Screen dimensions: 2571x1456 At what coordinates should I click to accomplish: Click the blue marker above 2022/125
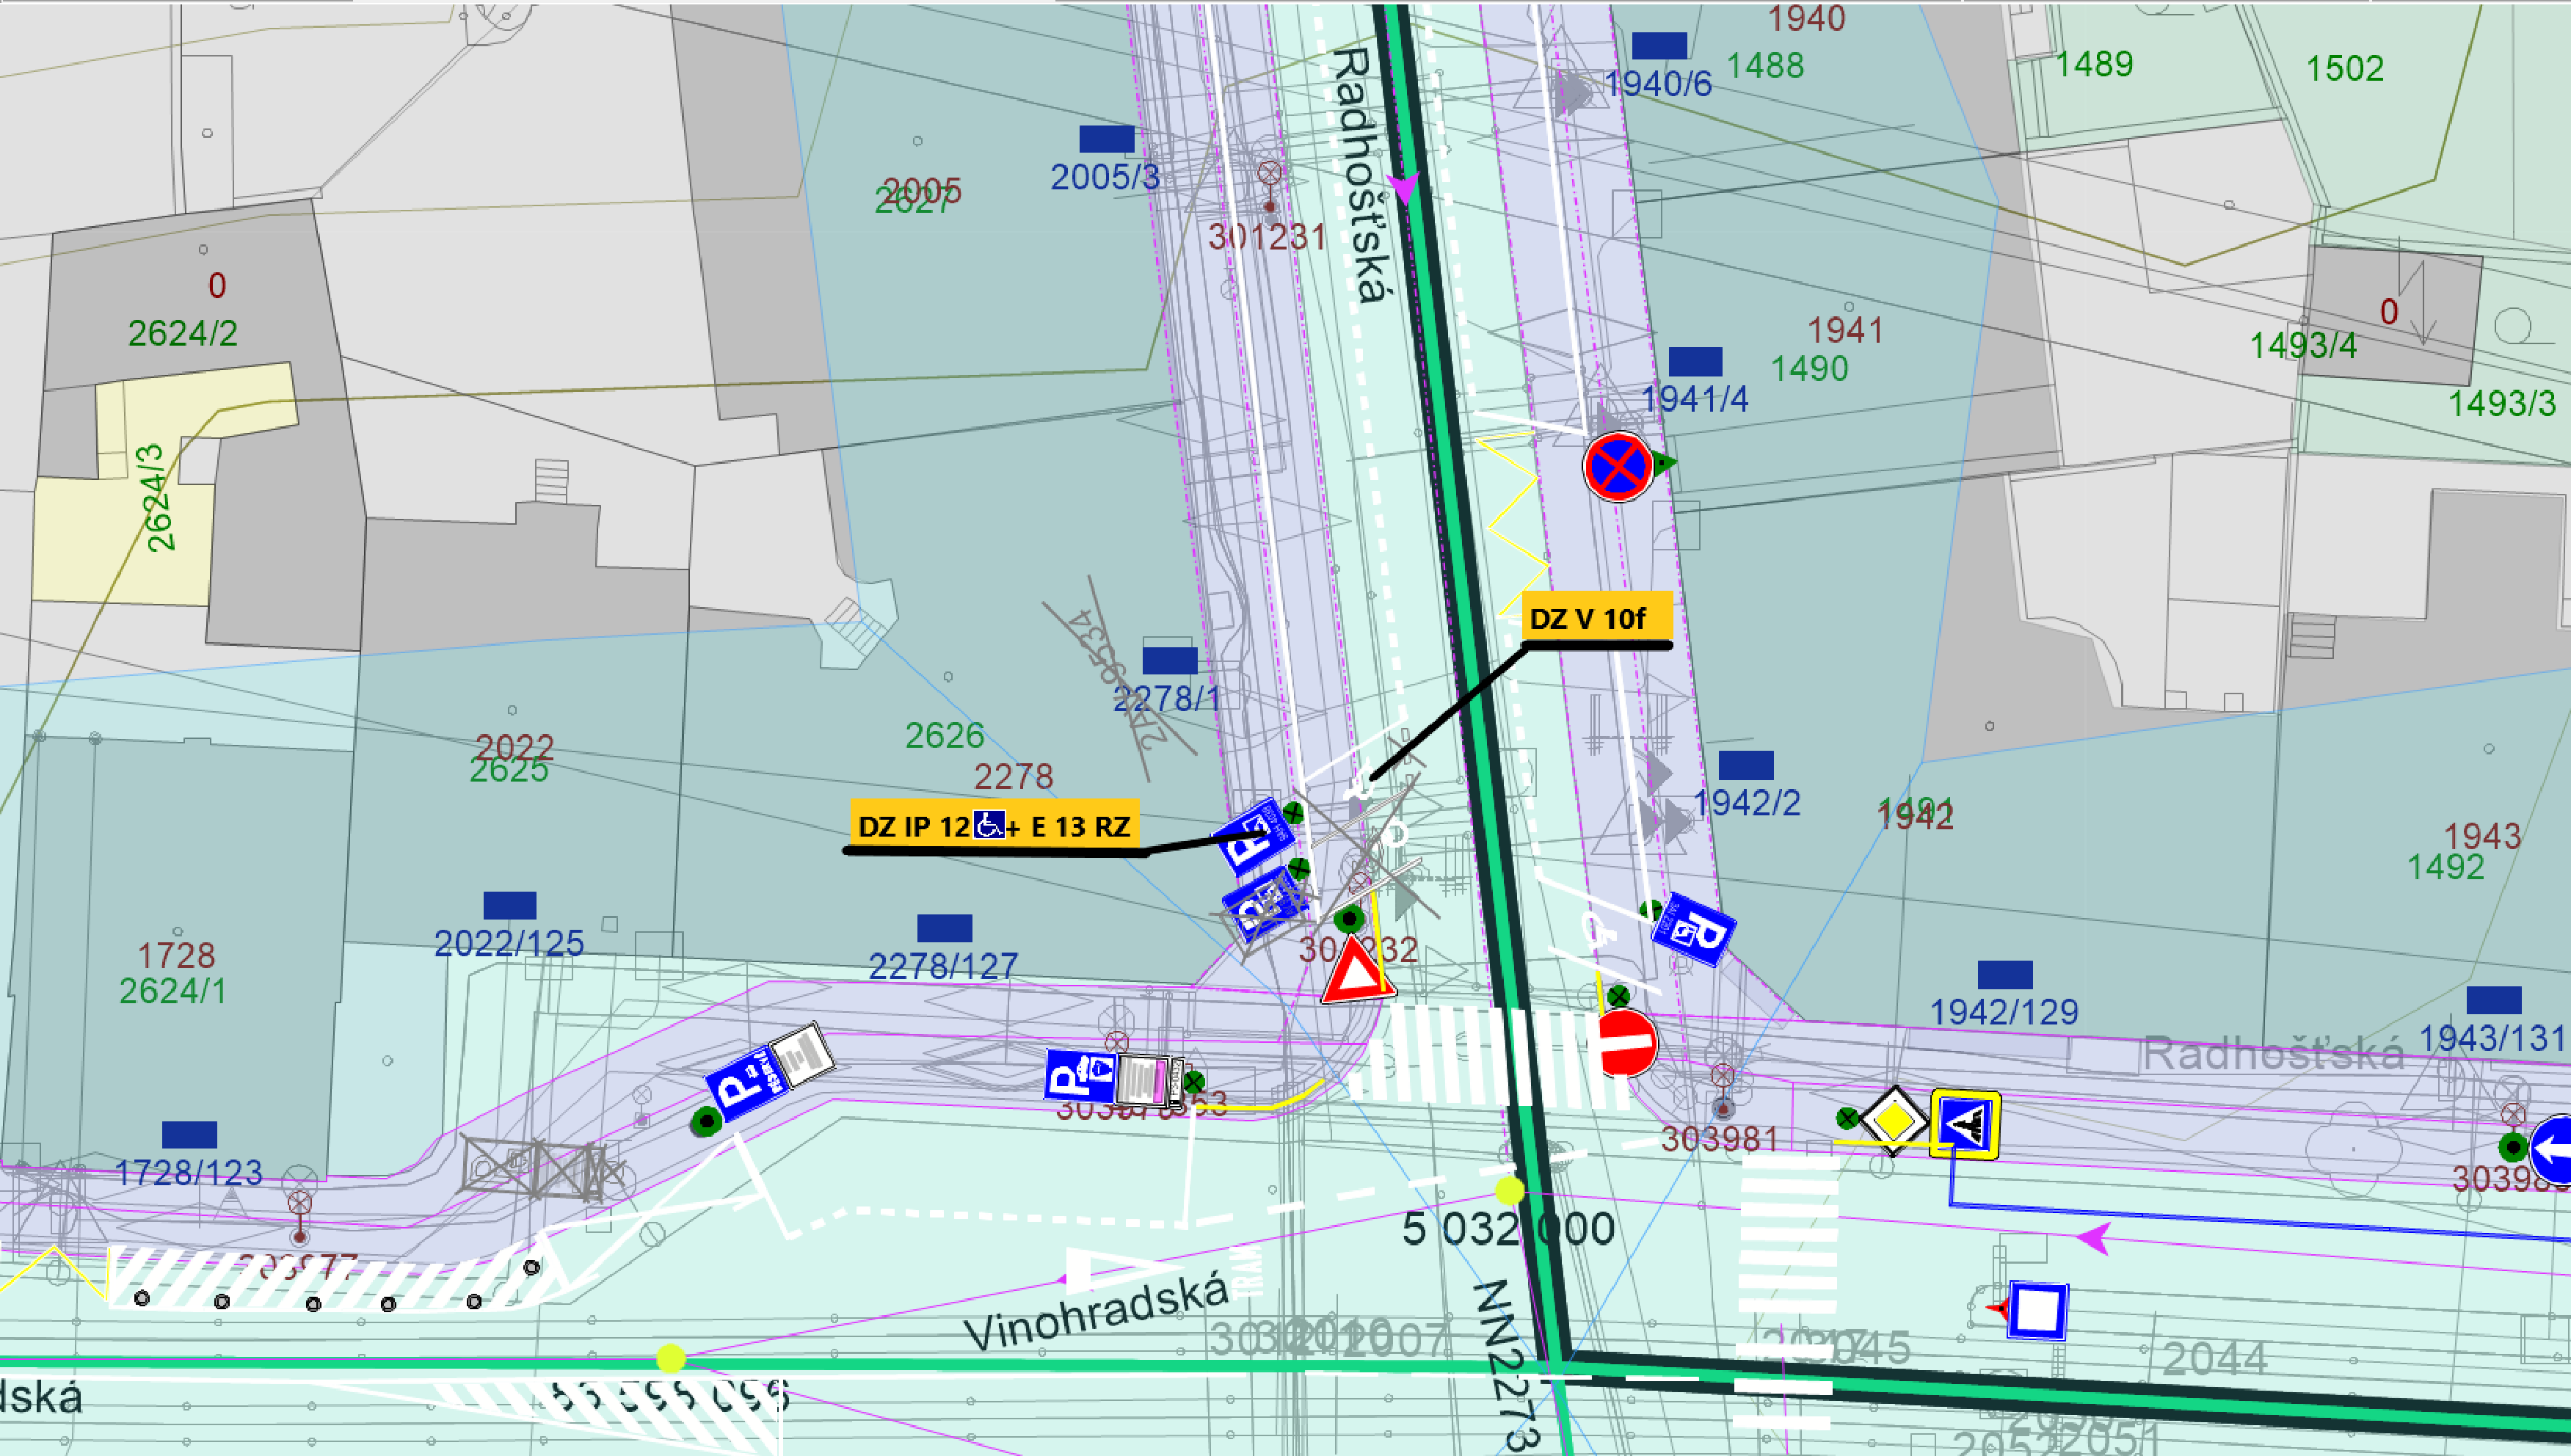[510, 906]
